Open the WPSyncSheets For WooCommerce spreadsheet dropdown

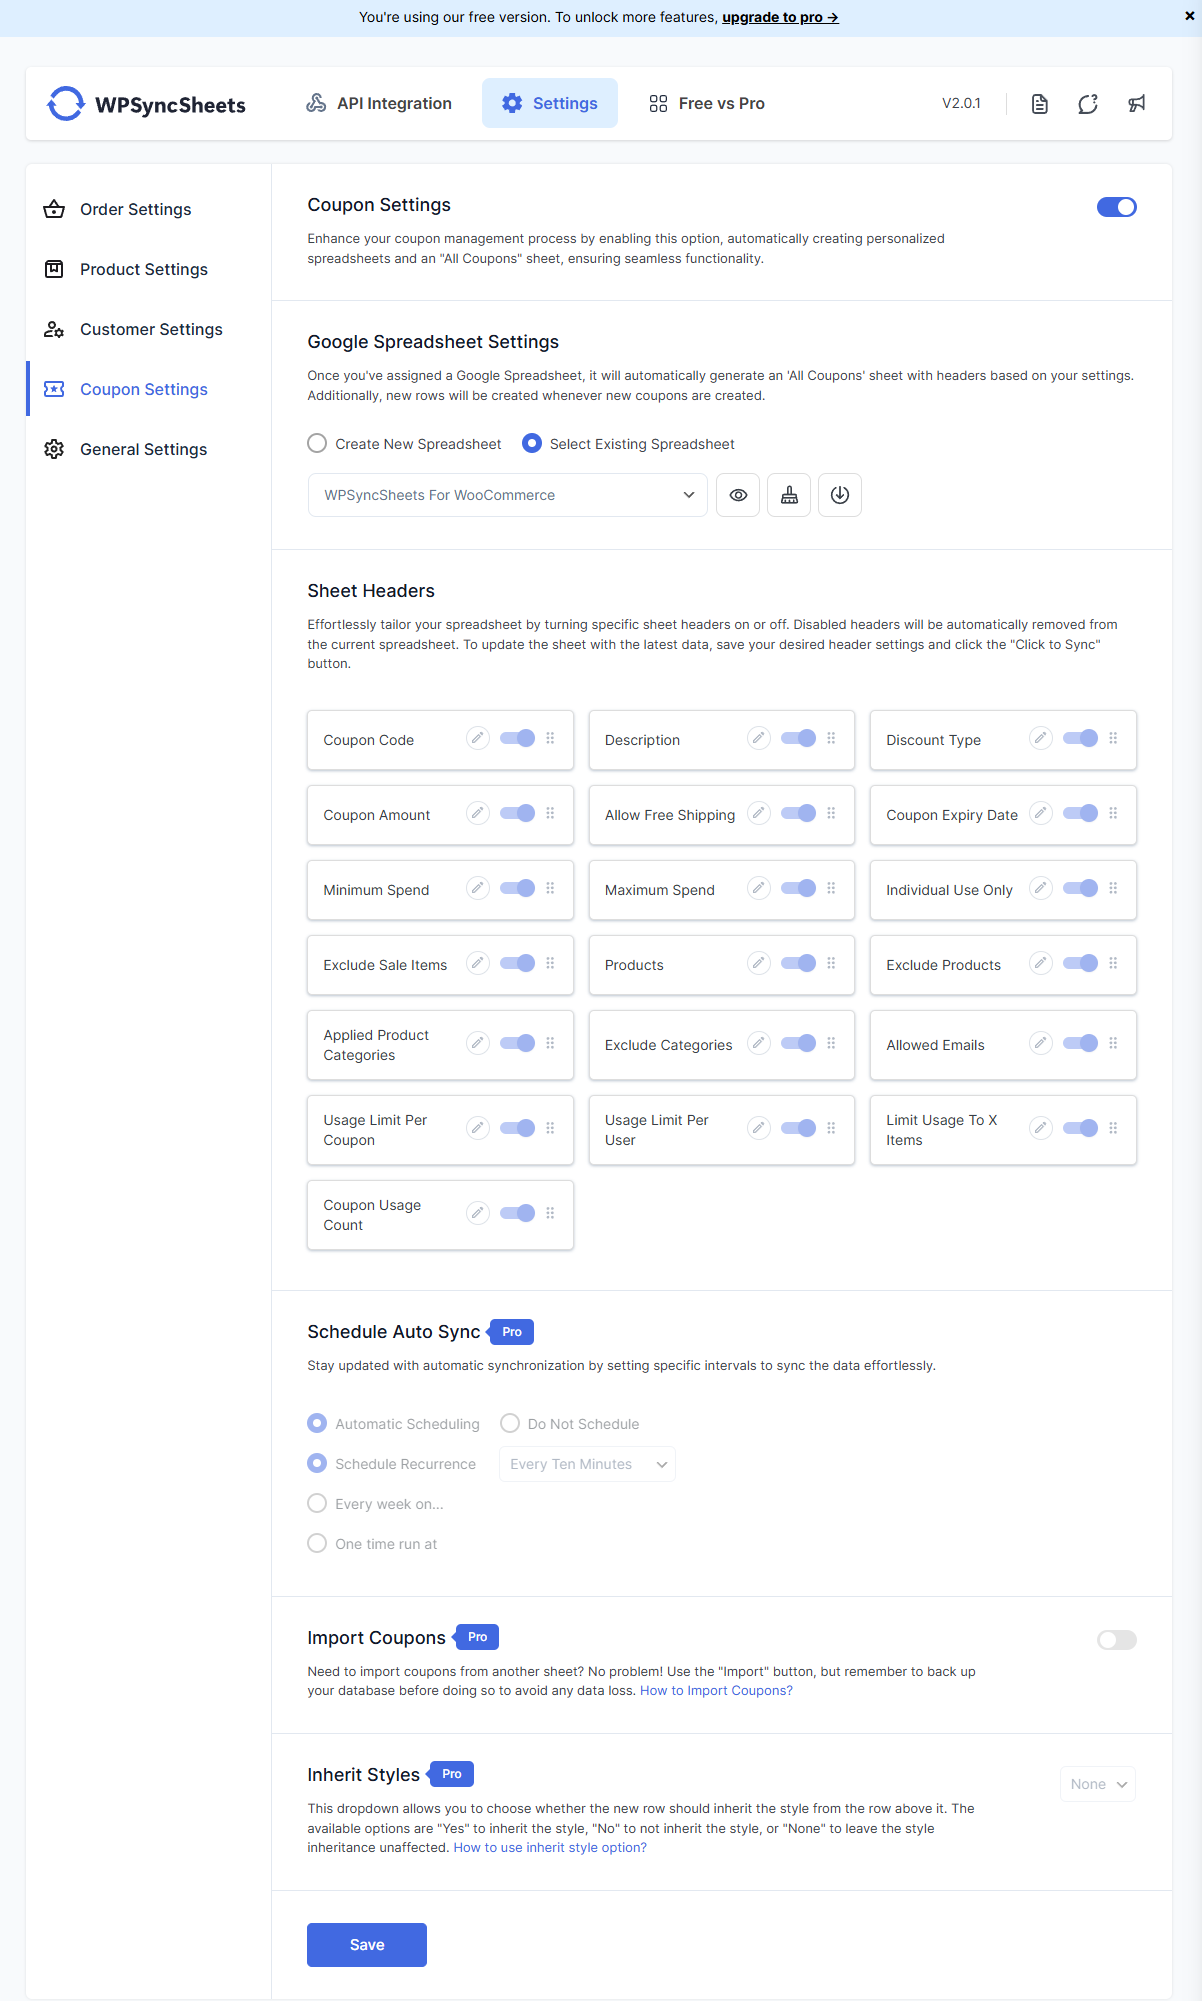point(508,495)
